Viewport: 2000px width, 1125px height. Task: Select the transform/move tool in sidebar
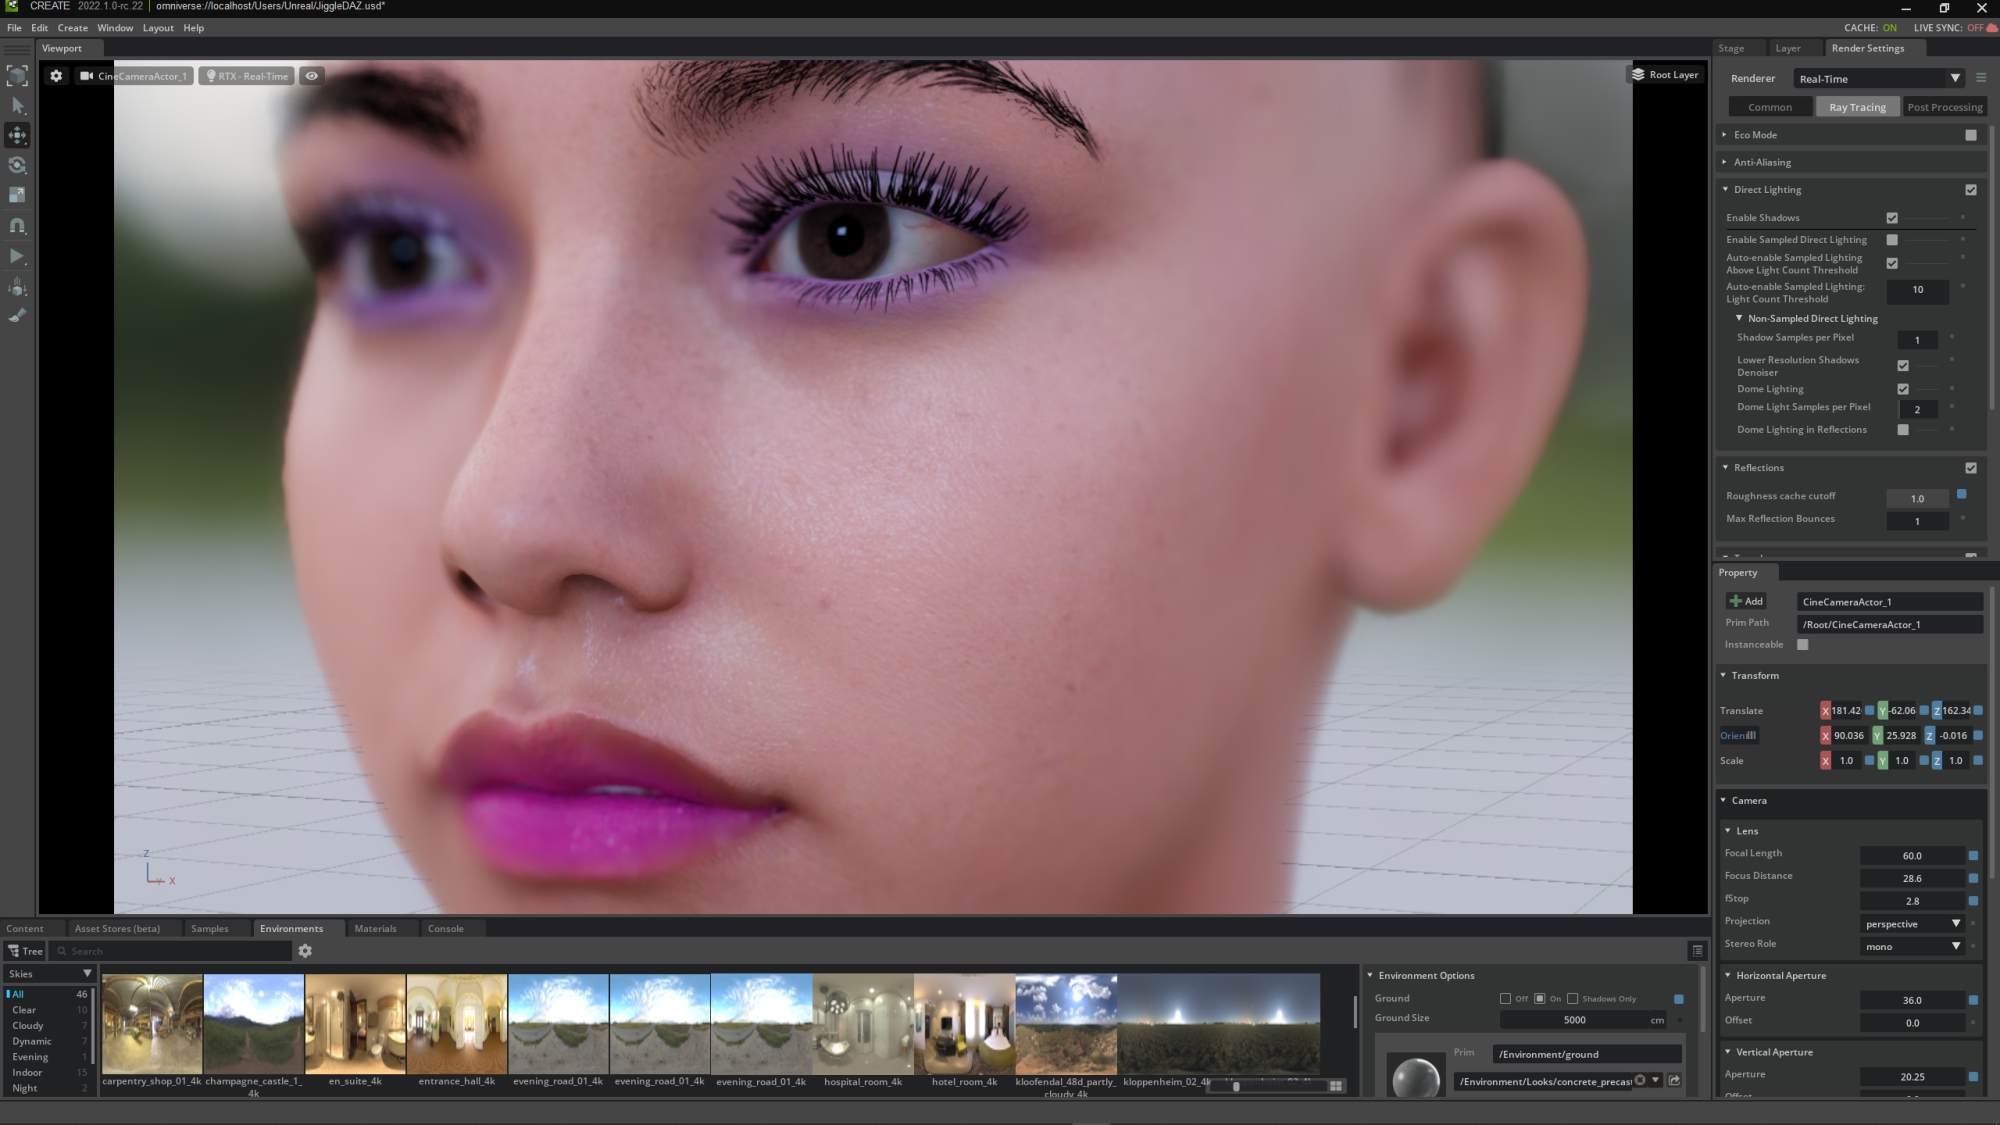tap(18, 135)
